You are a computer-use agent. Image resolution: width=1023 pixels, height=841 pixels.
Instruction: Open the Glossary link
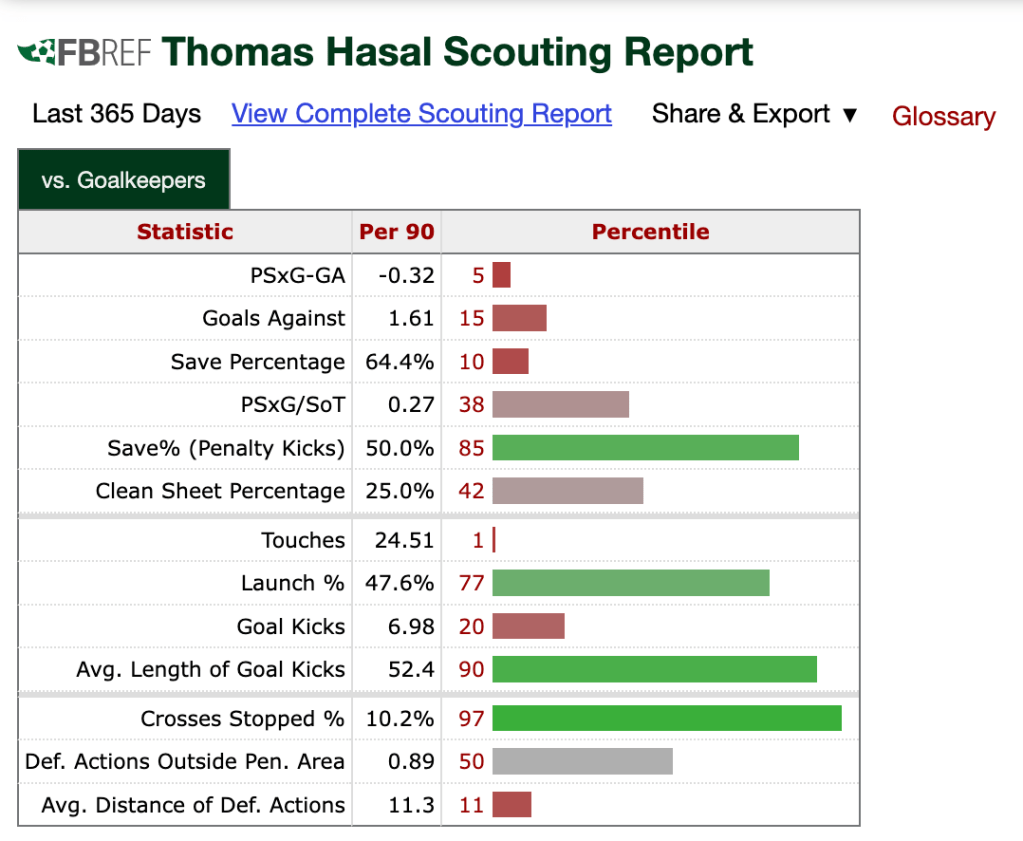point(943,117)
